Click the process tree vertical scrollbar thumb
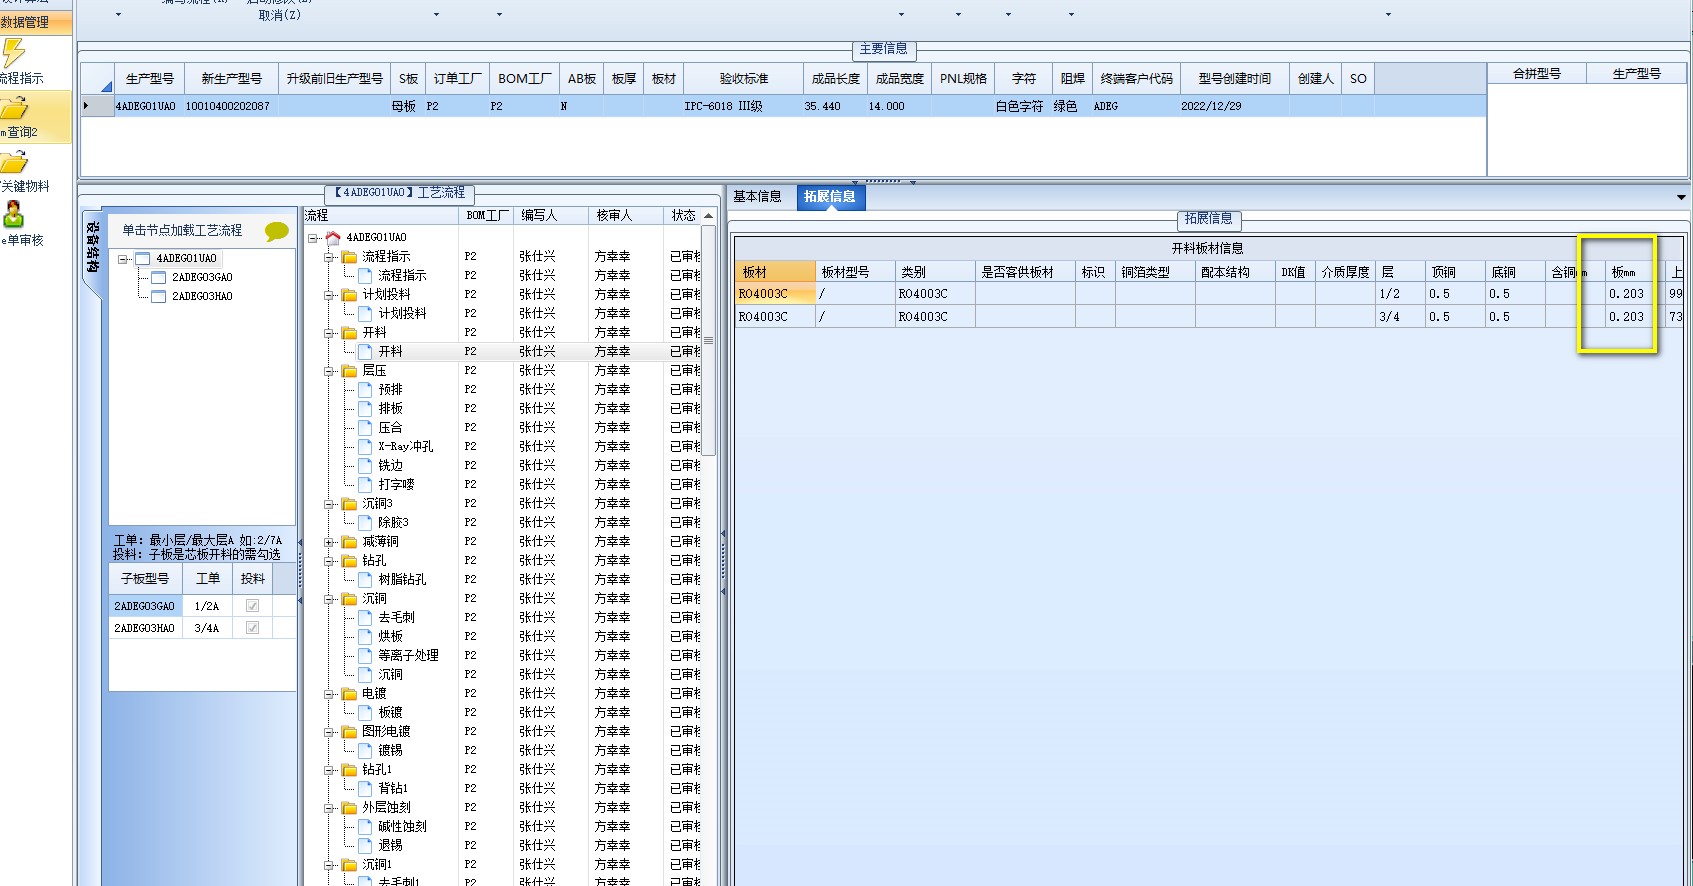This screenshot has height=886, width=1693. (x=708, y=340)
